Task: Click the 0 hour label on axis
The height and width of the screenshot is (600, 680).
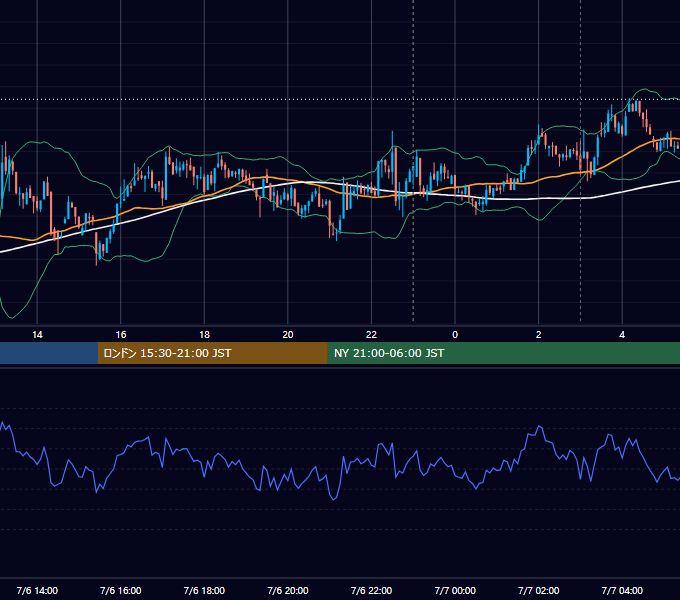Action: click(x=455, y=335)
